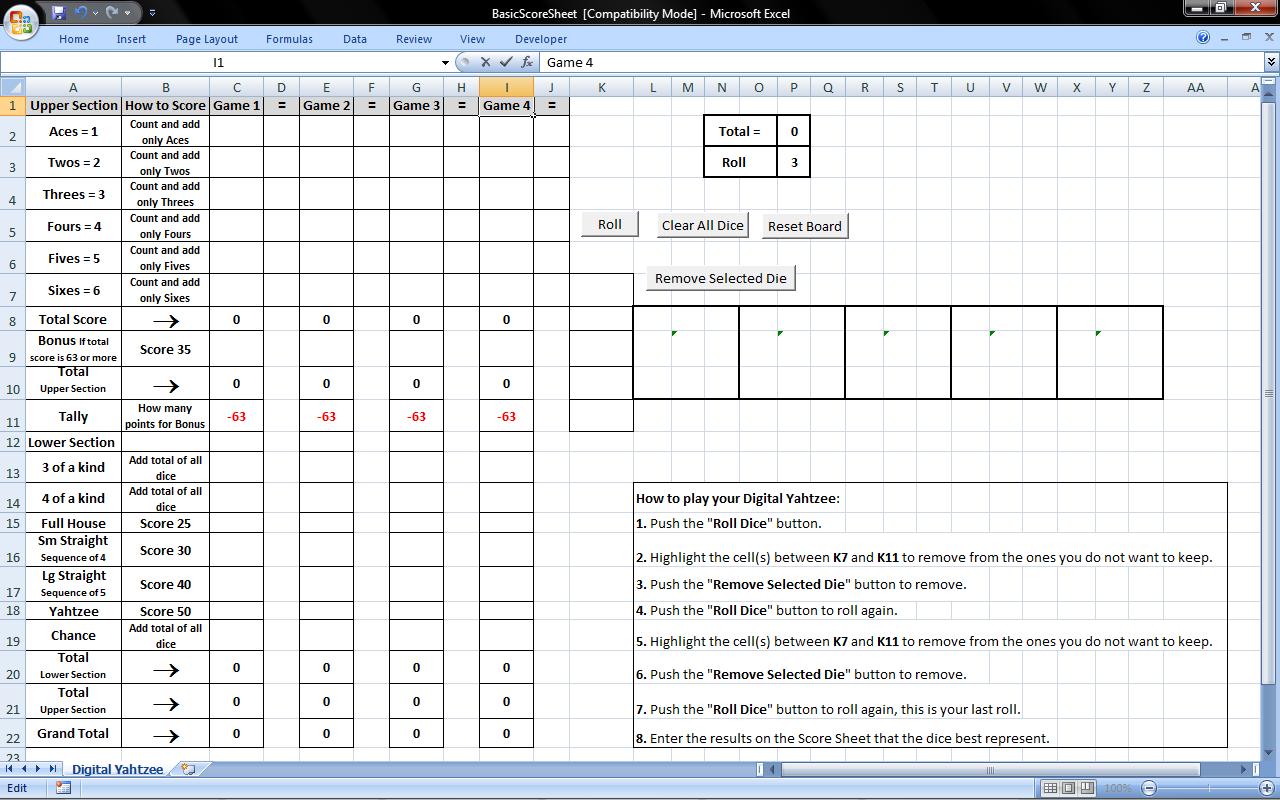Go to previous sheet navigation arrow
This screenshot has height=800, width=1280.
24,769
